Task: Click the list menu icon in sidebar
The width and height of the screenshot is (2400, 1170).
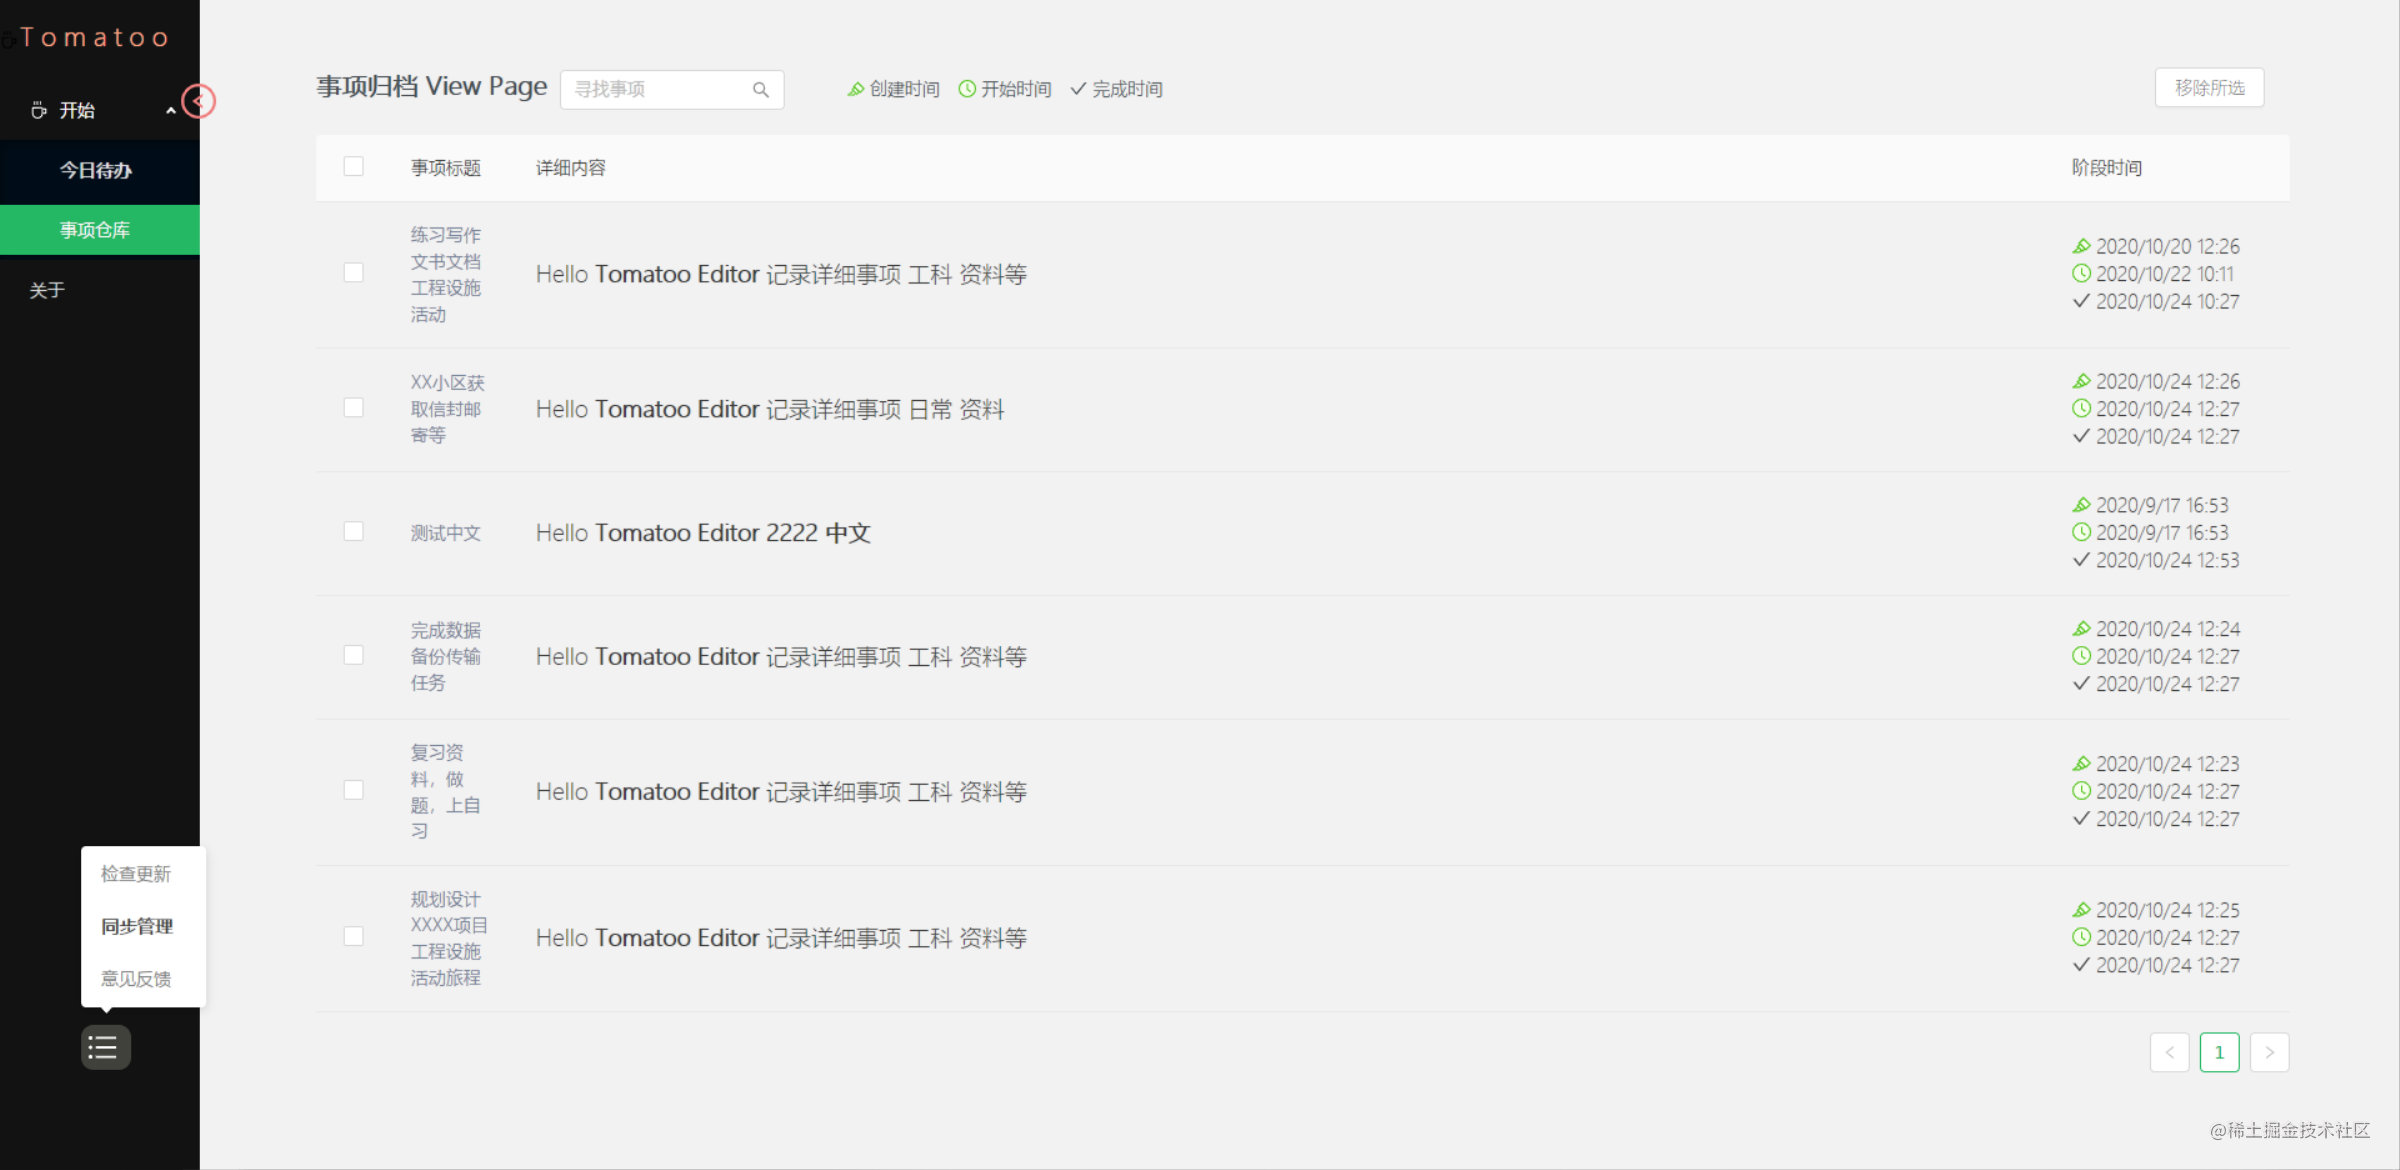Action: 105,1047
